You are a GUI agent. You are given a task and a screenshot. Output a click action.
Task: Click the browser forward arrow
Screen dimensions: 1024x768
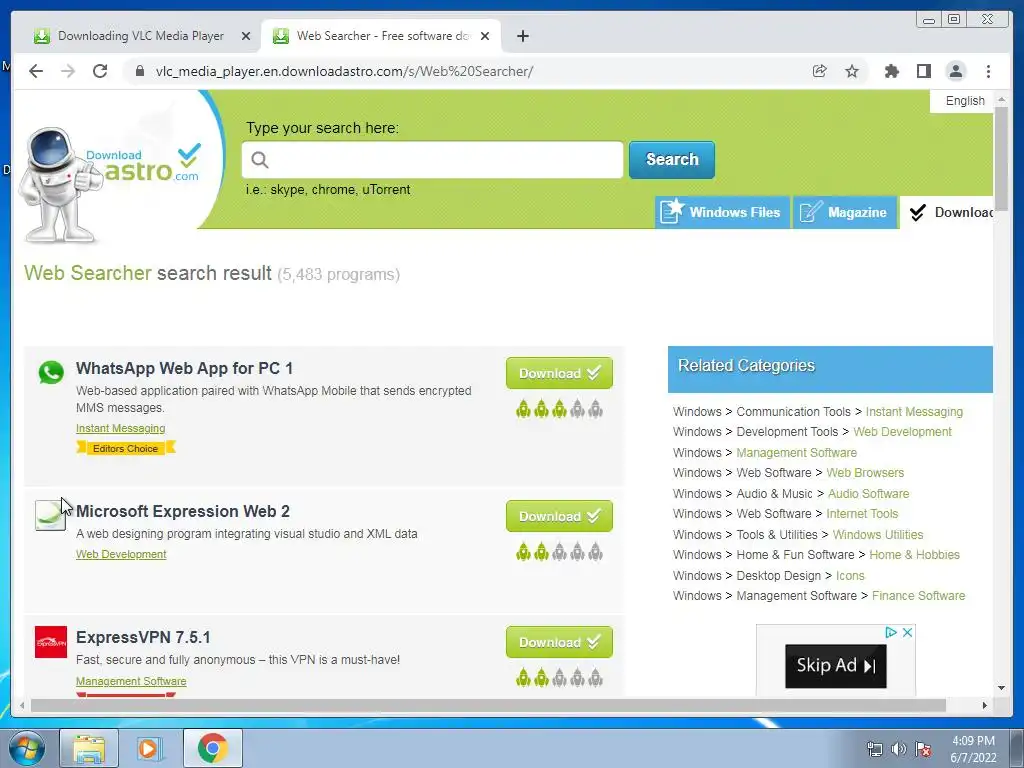point(68,71)
